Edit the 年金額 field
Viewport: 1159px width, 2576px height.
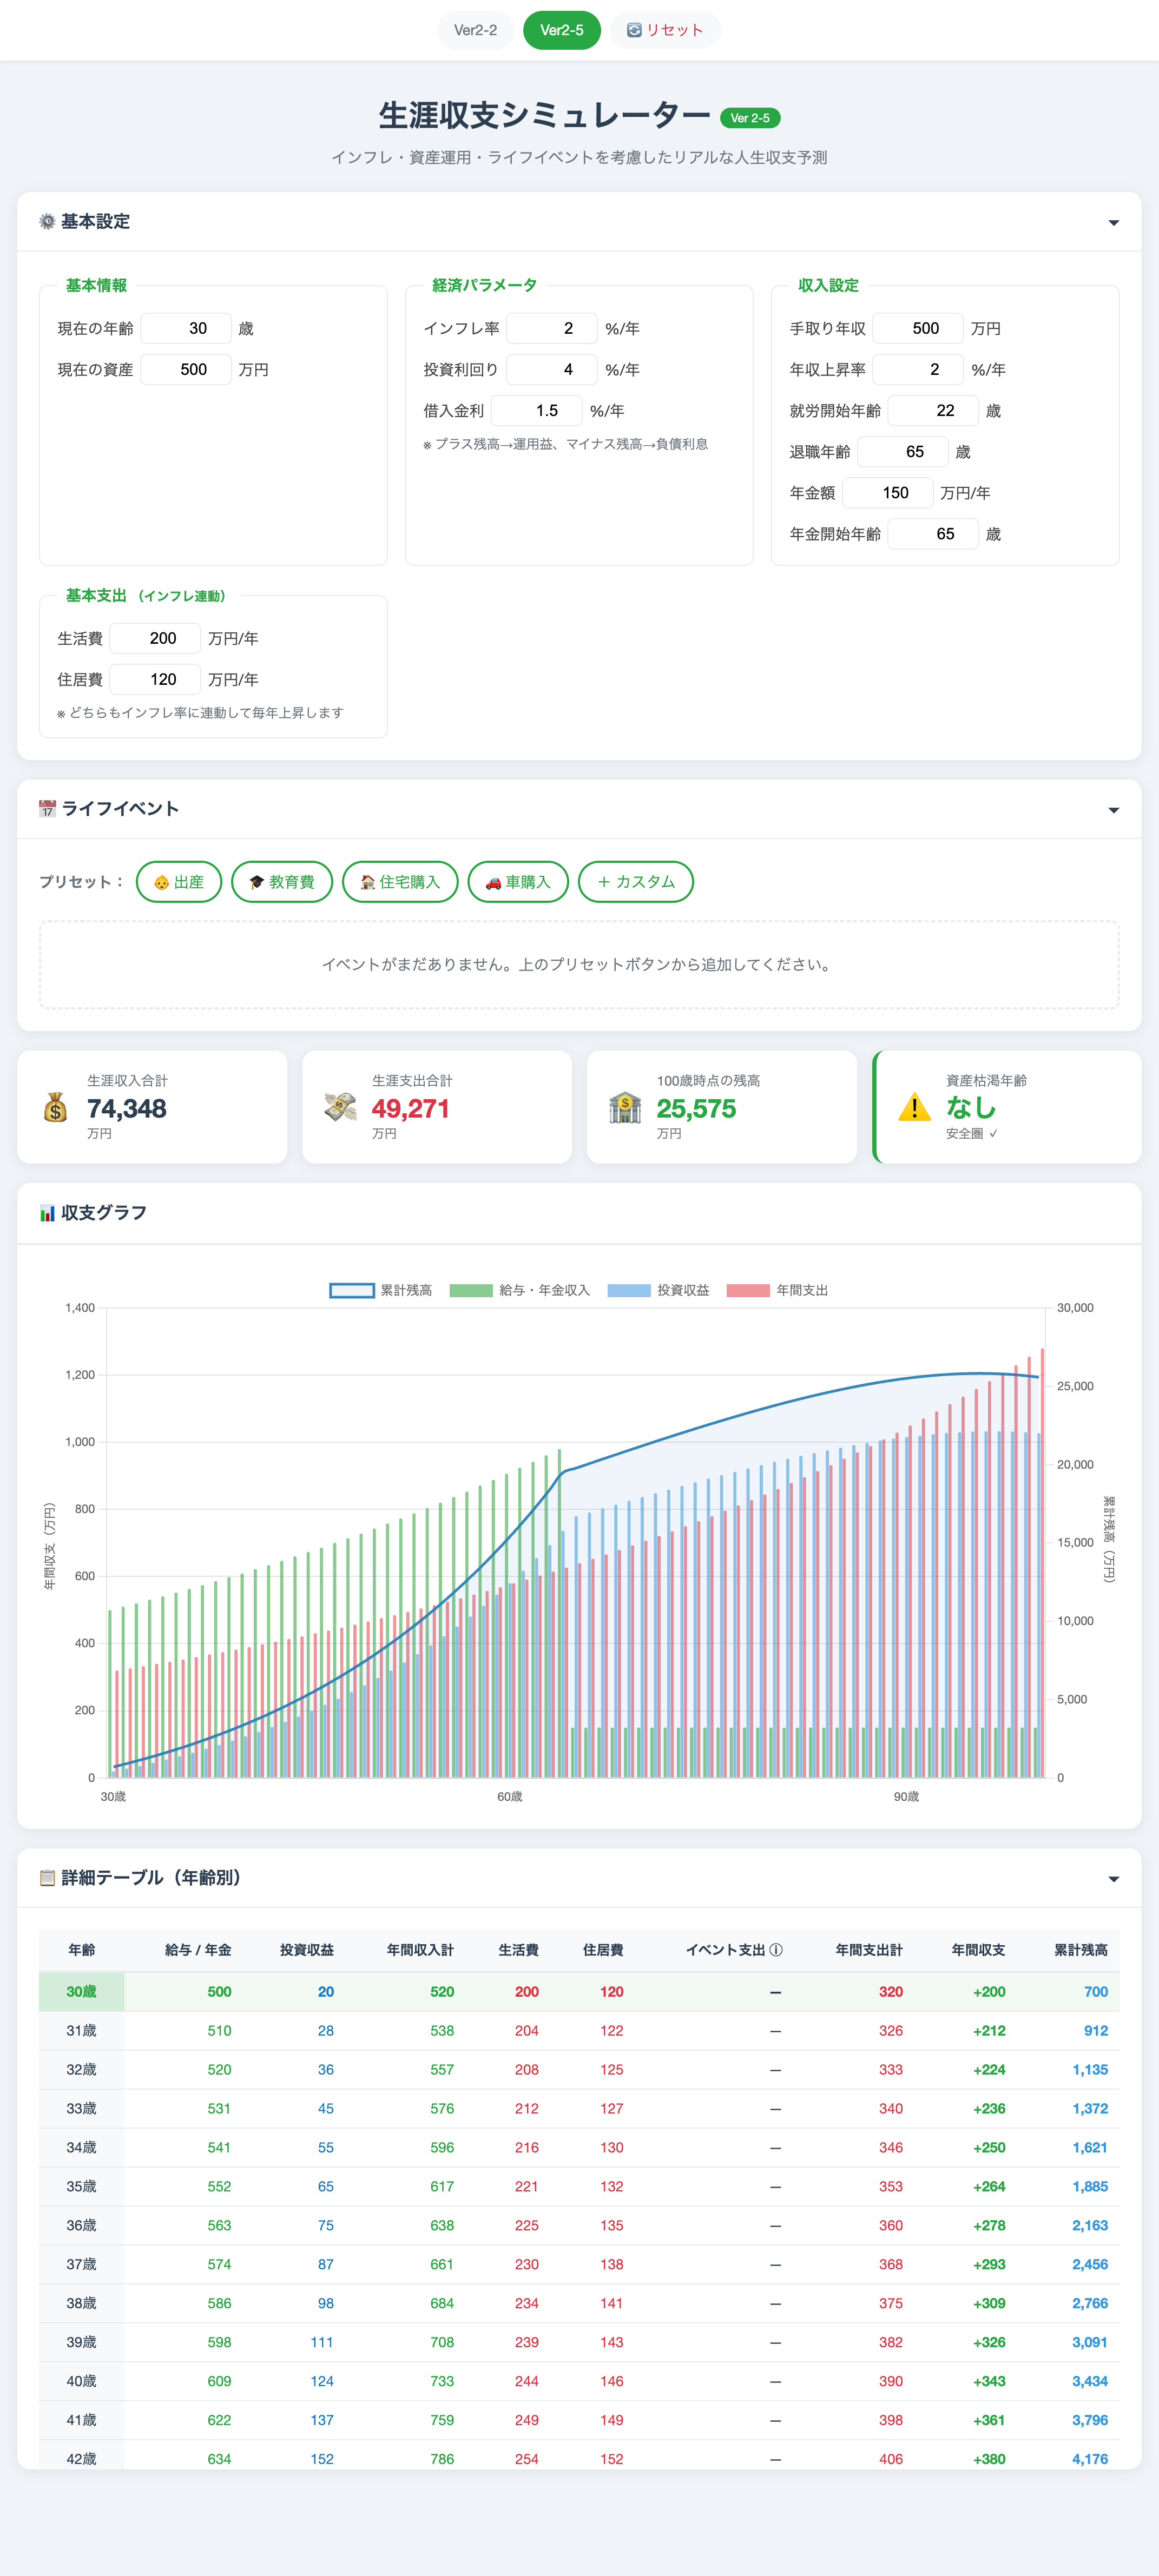pos(888,492)
